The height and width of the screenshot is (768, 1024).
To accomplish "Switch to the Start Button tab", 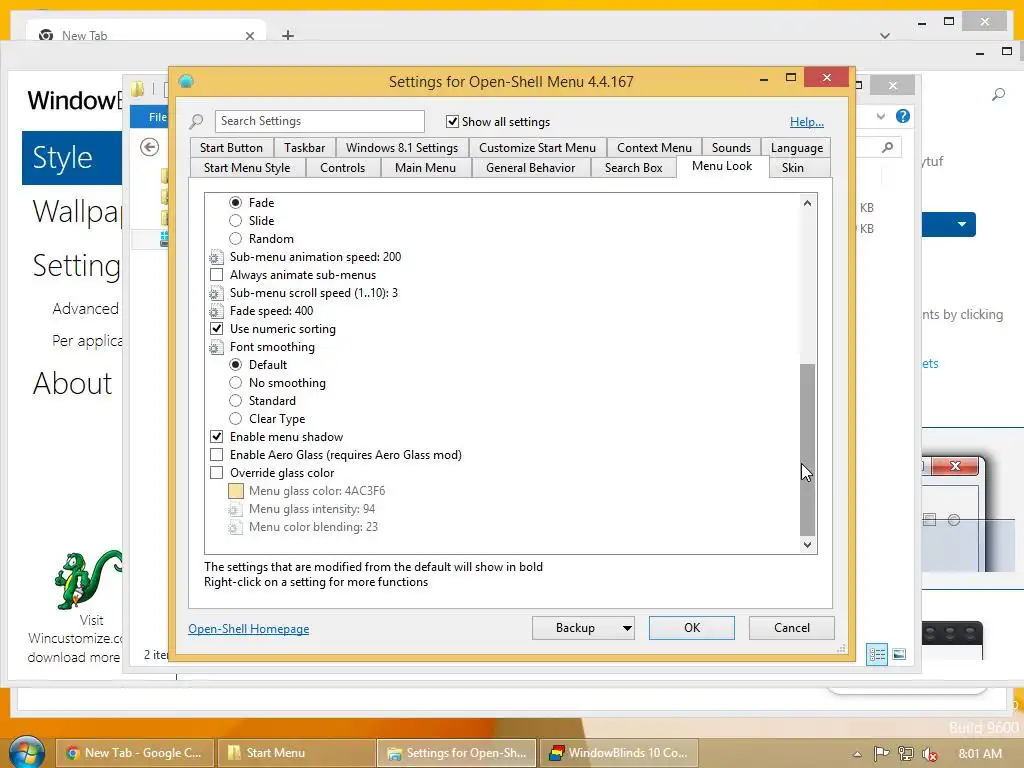I will point(231,148).
